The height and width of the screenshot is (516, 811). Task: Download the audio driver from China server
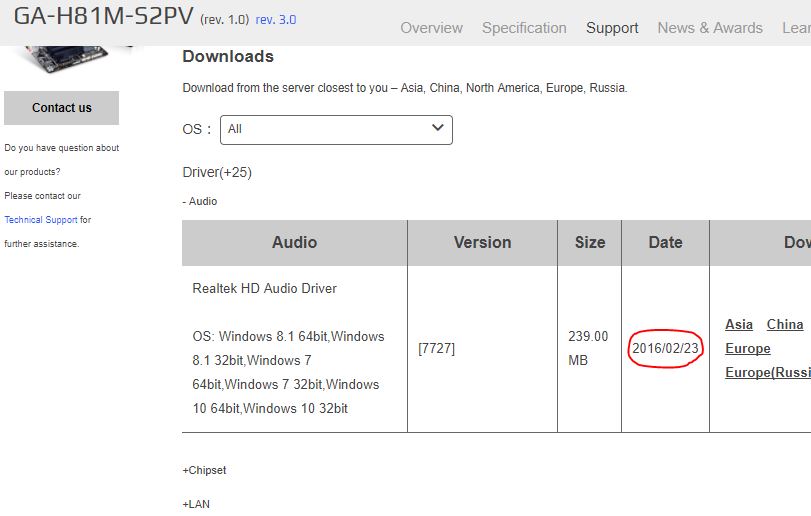[x=785, y=324]
